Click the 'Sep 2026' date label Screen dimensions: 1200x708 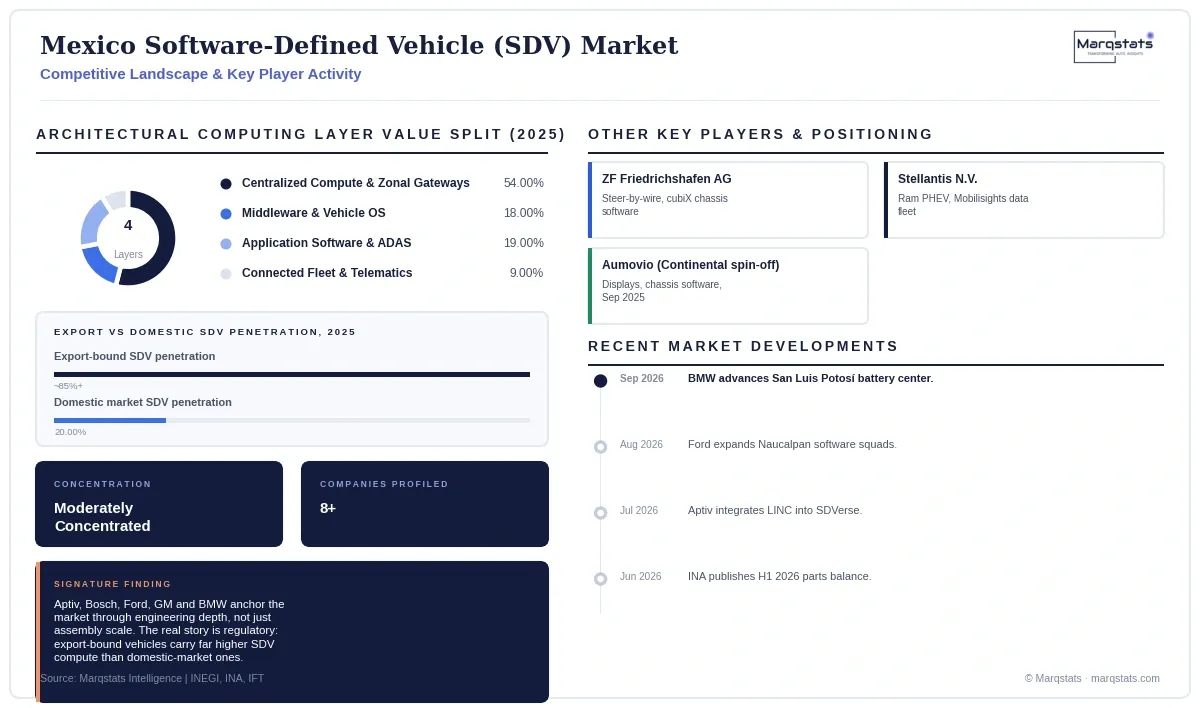tap(642, 378)
